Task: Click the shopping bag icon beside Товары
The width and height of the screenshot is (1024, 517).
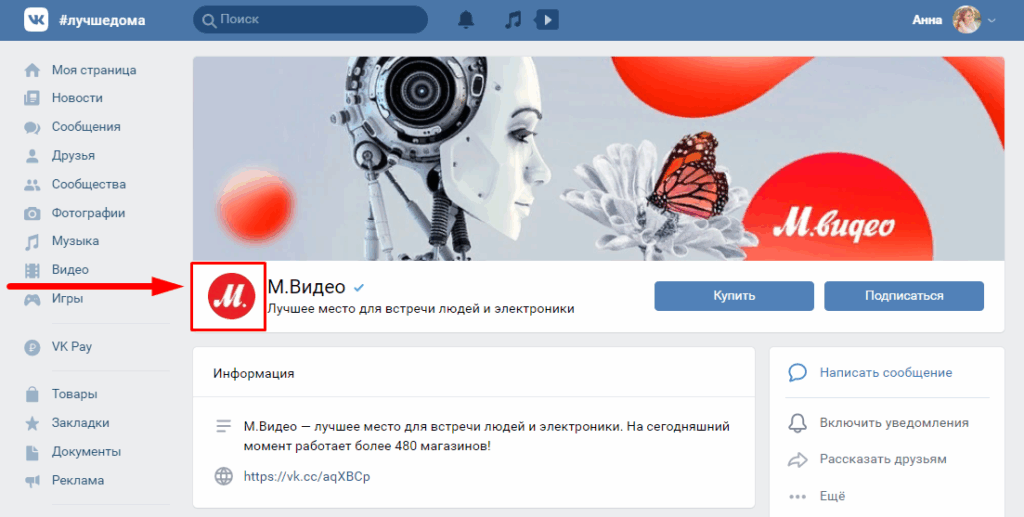Action: pyautogui.click(x=32, y=394)
